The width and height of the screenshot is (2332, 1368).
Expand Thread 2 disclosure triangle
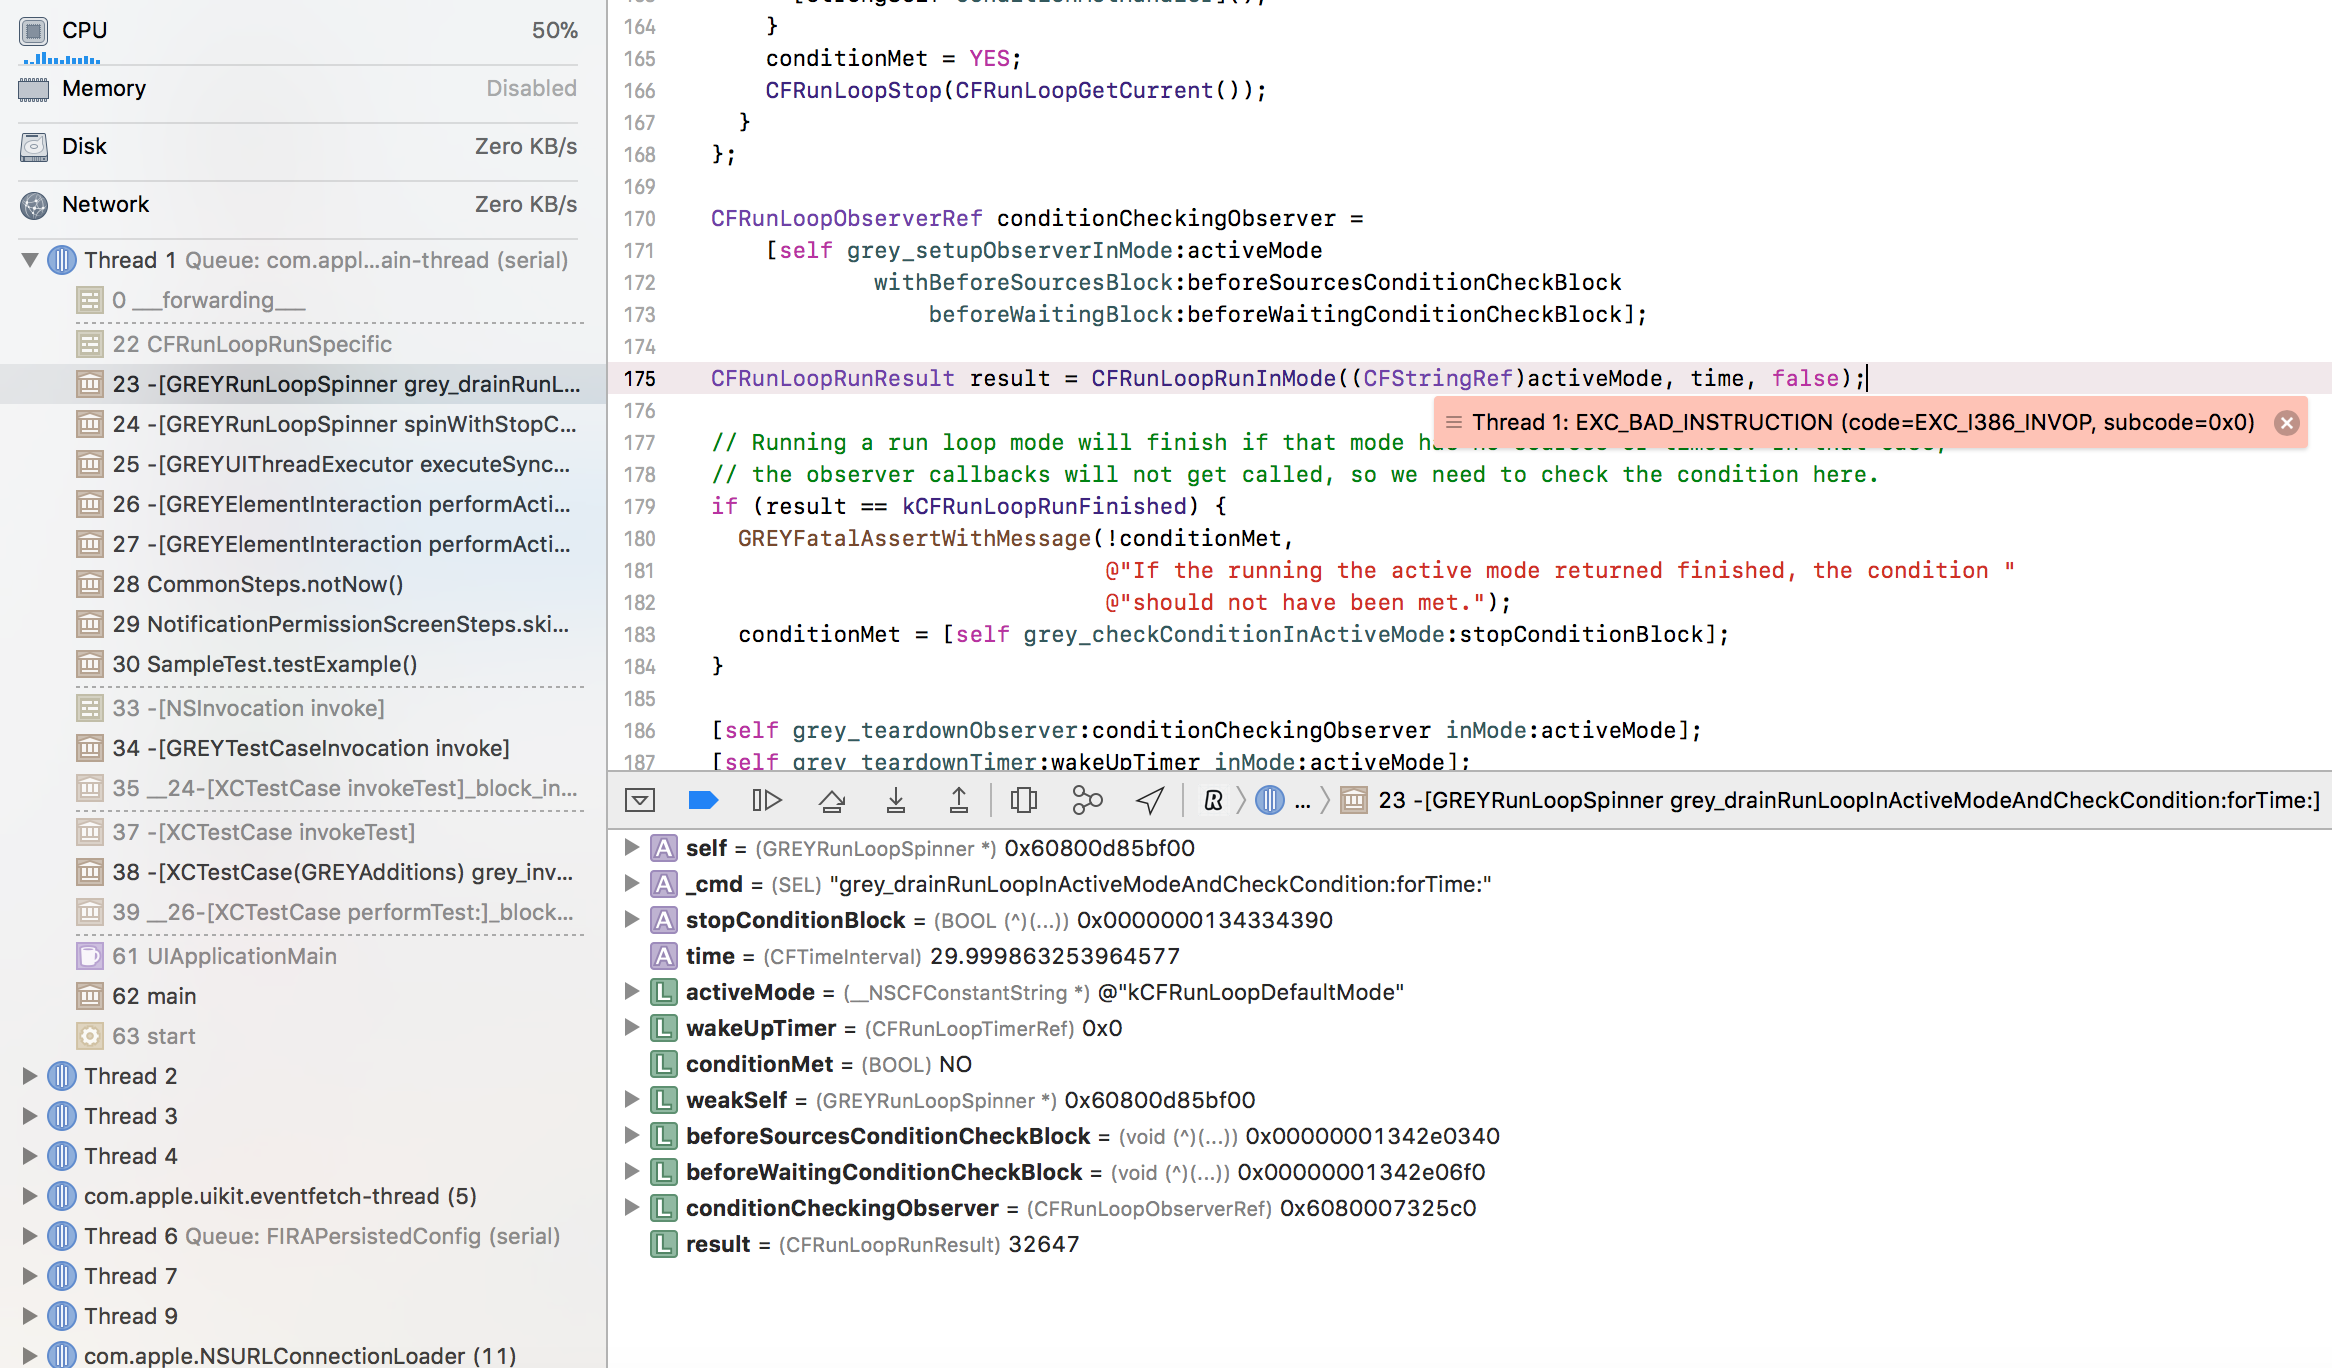click(30, 1076)
